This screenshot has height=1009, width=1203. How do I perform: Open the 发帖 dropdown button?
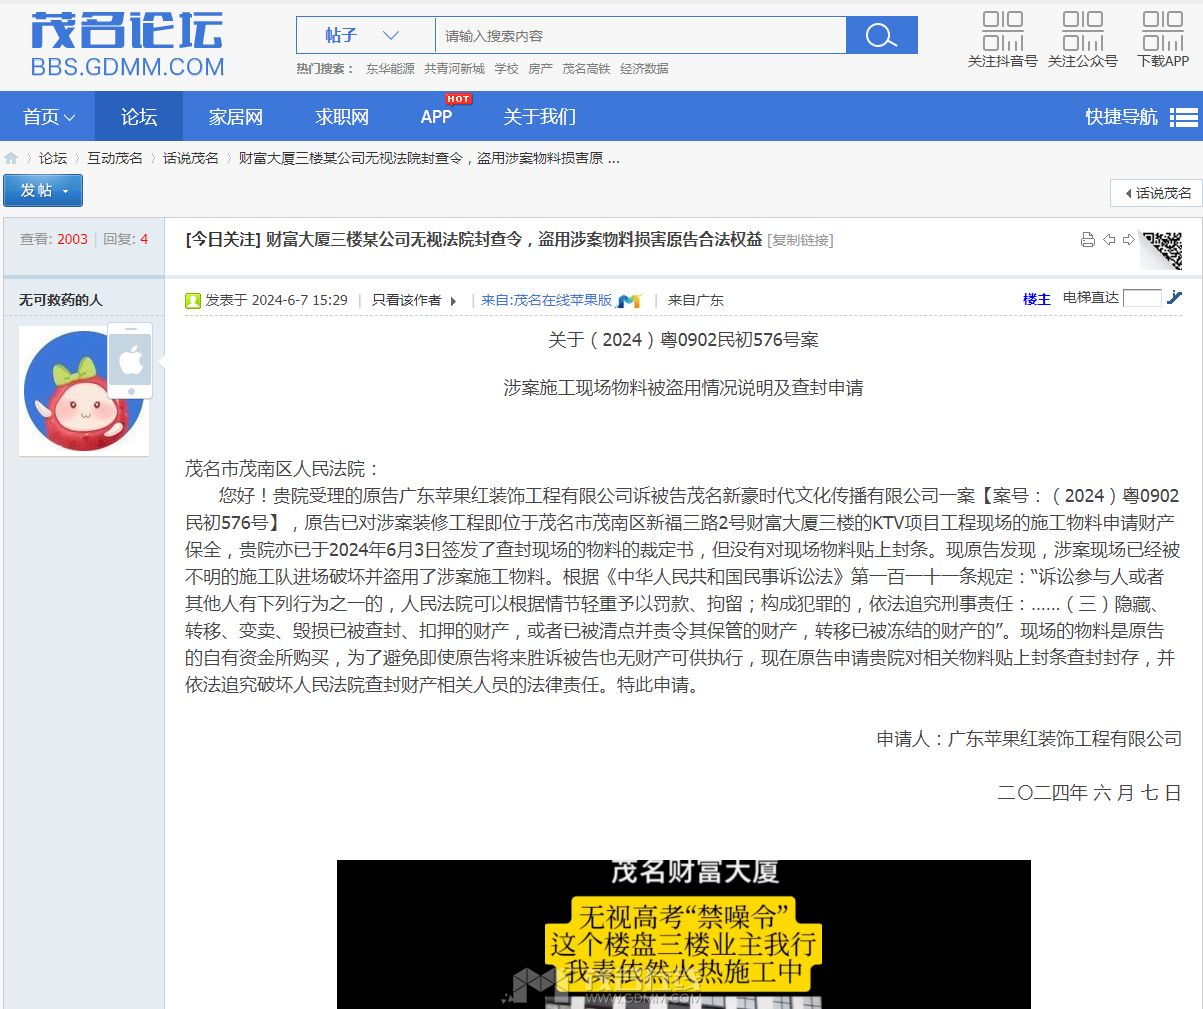pos(43,190)
